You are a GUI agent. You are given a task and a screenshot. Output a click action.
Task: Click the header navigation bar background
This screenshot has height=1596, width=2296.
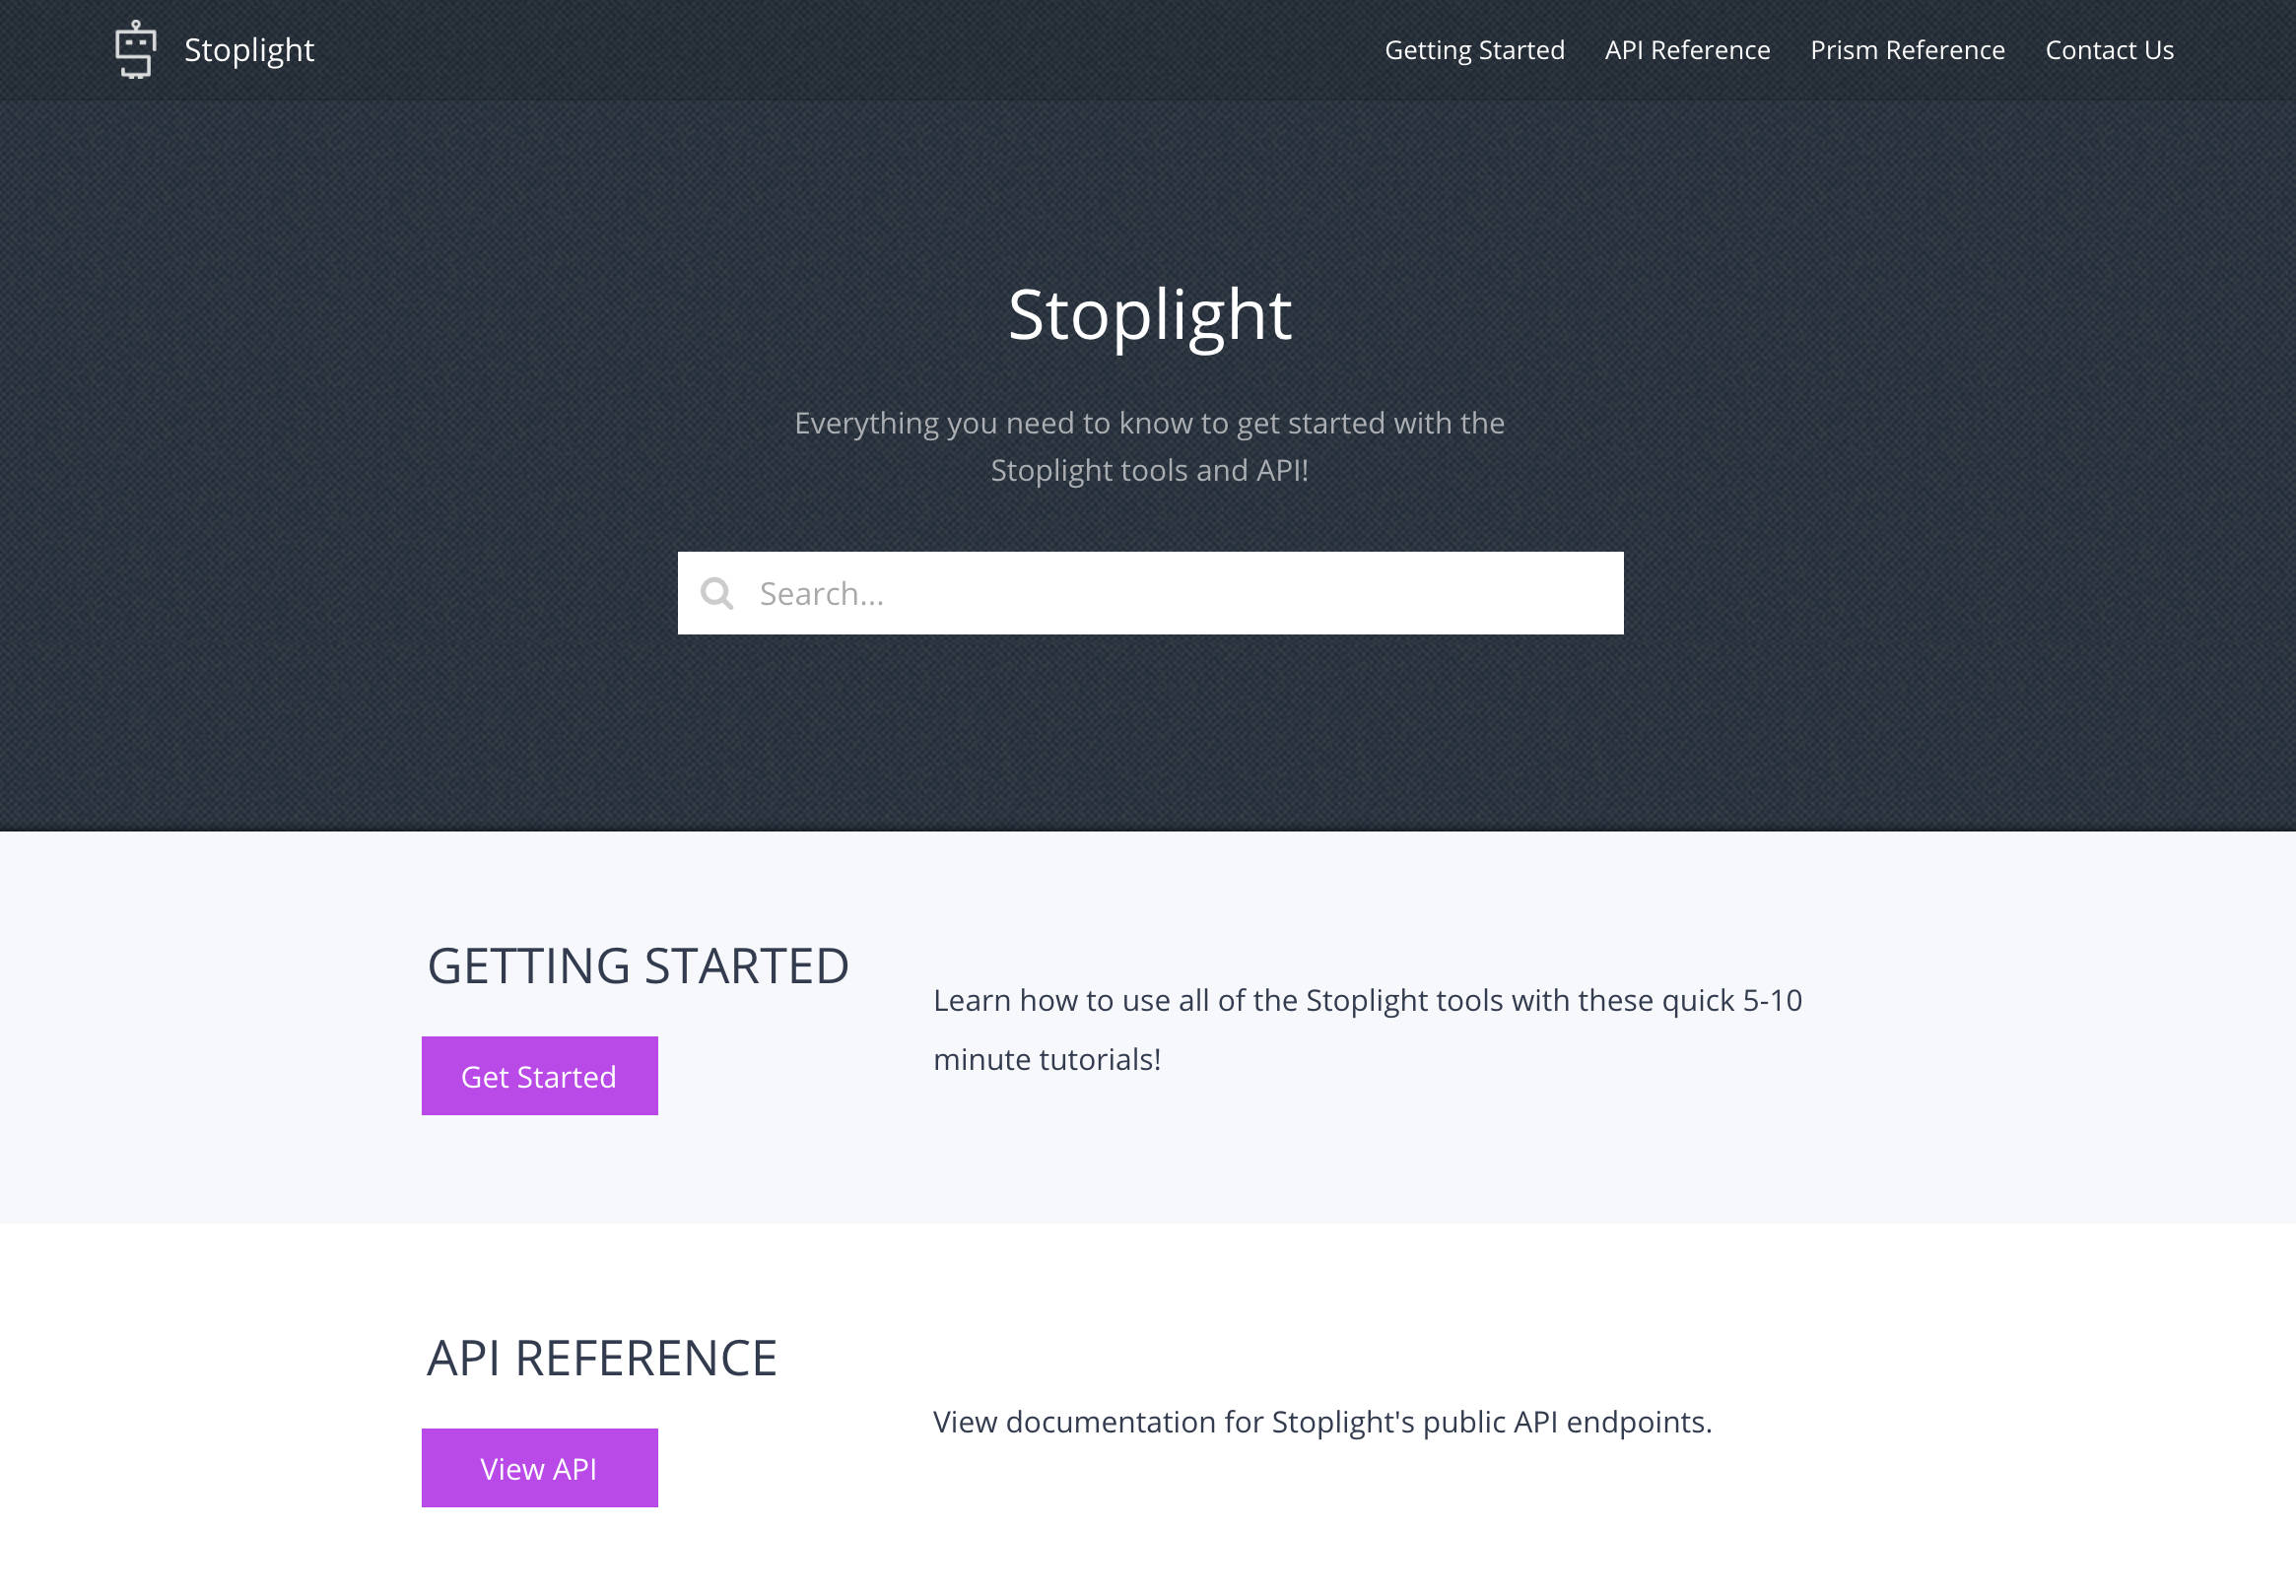(x=800, y=48)
